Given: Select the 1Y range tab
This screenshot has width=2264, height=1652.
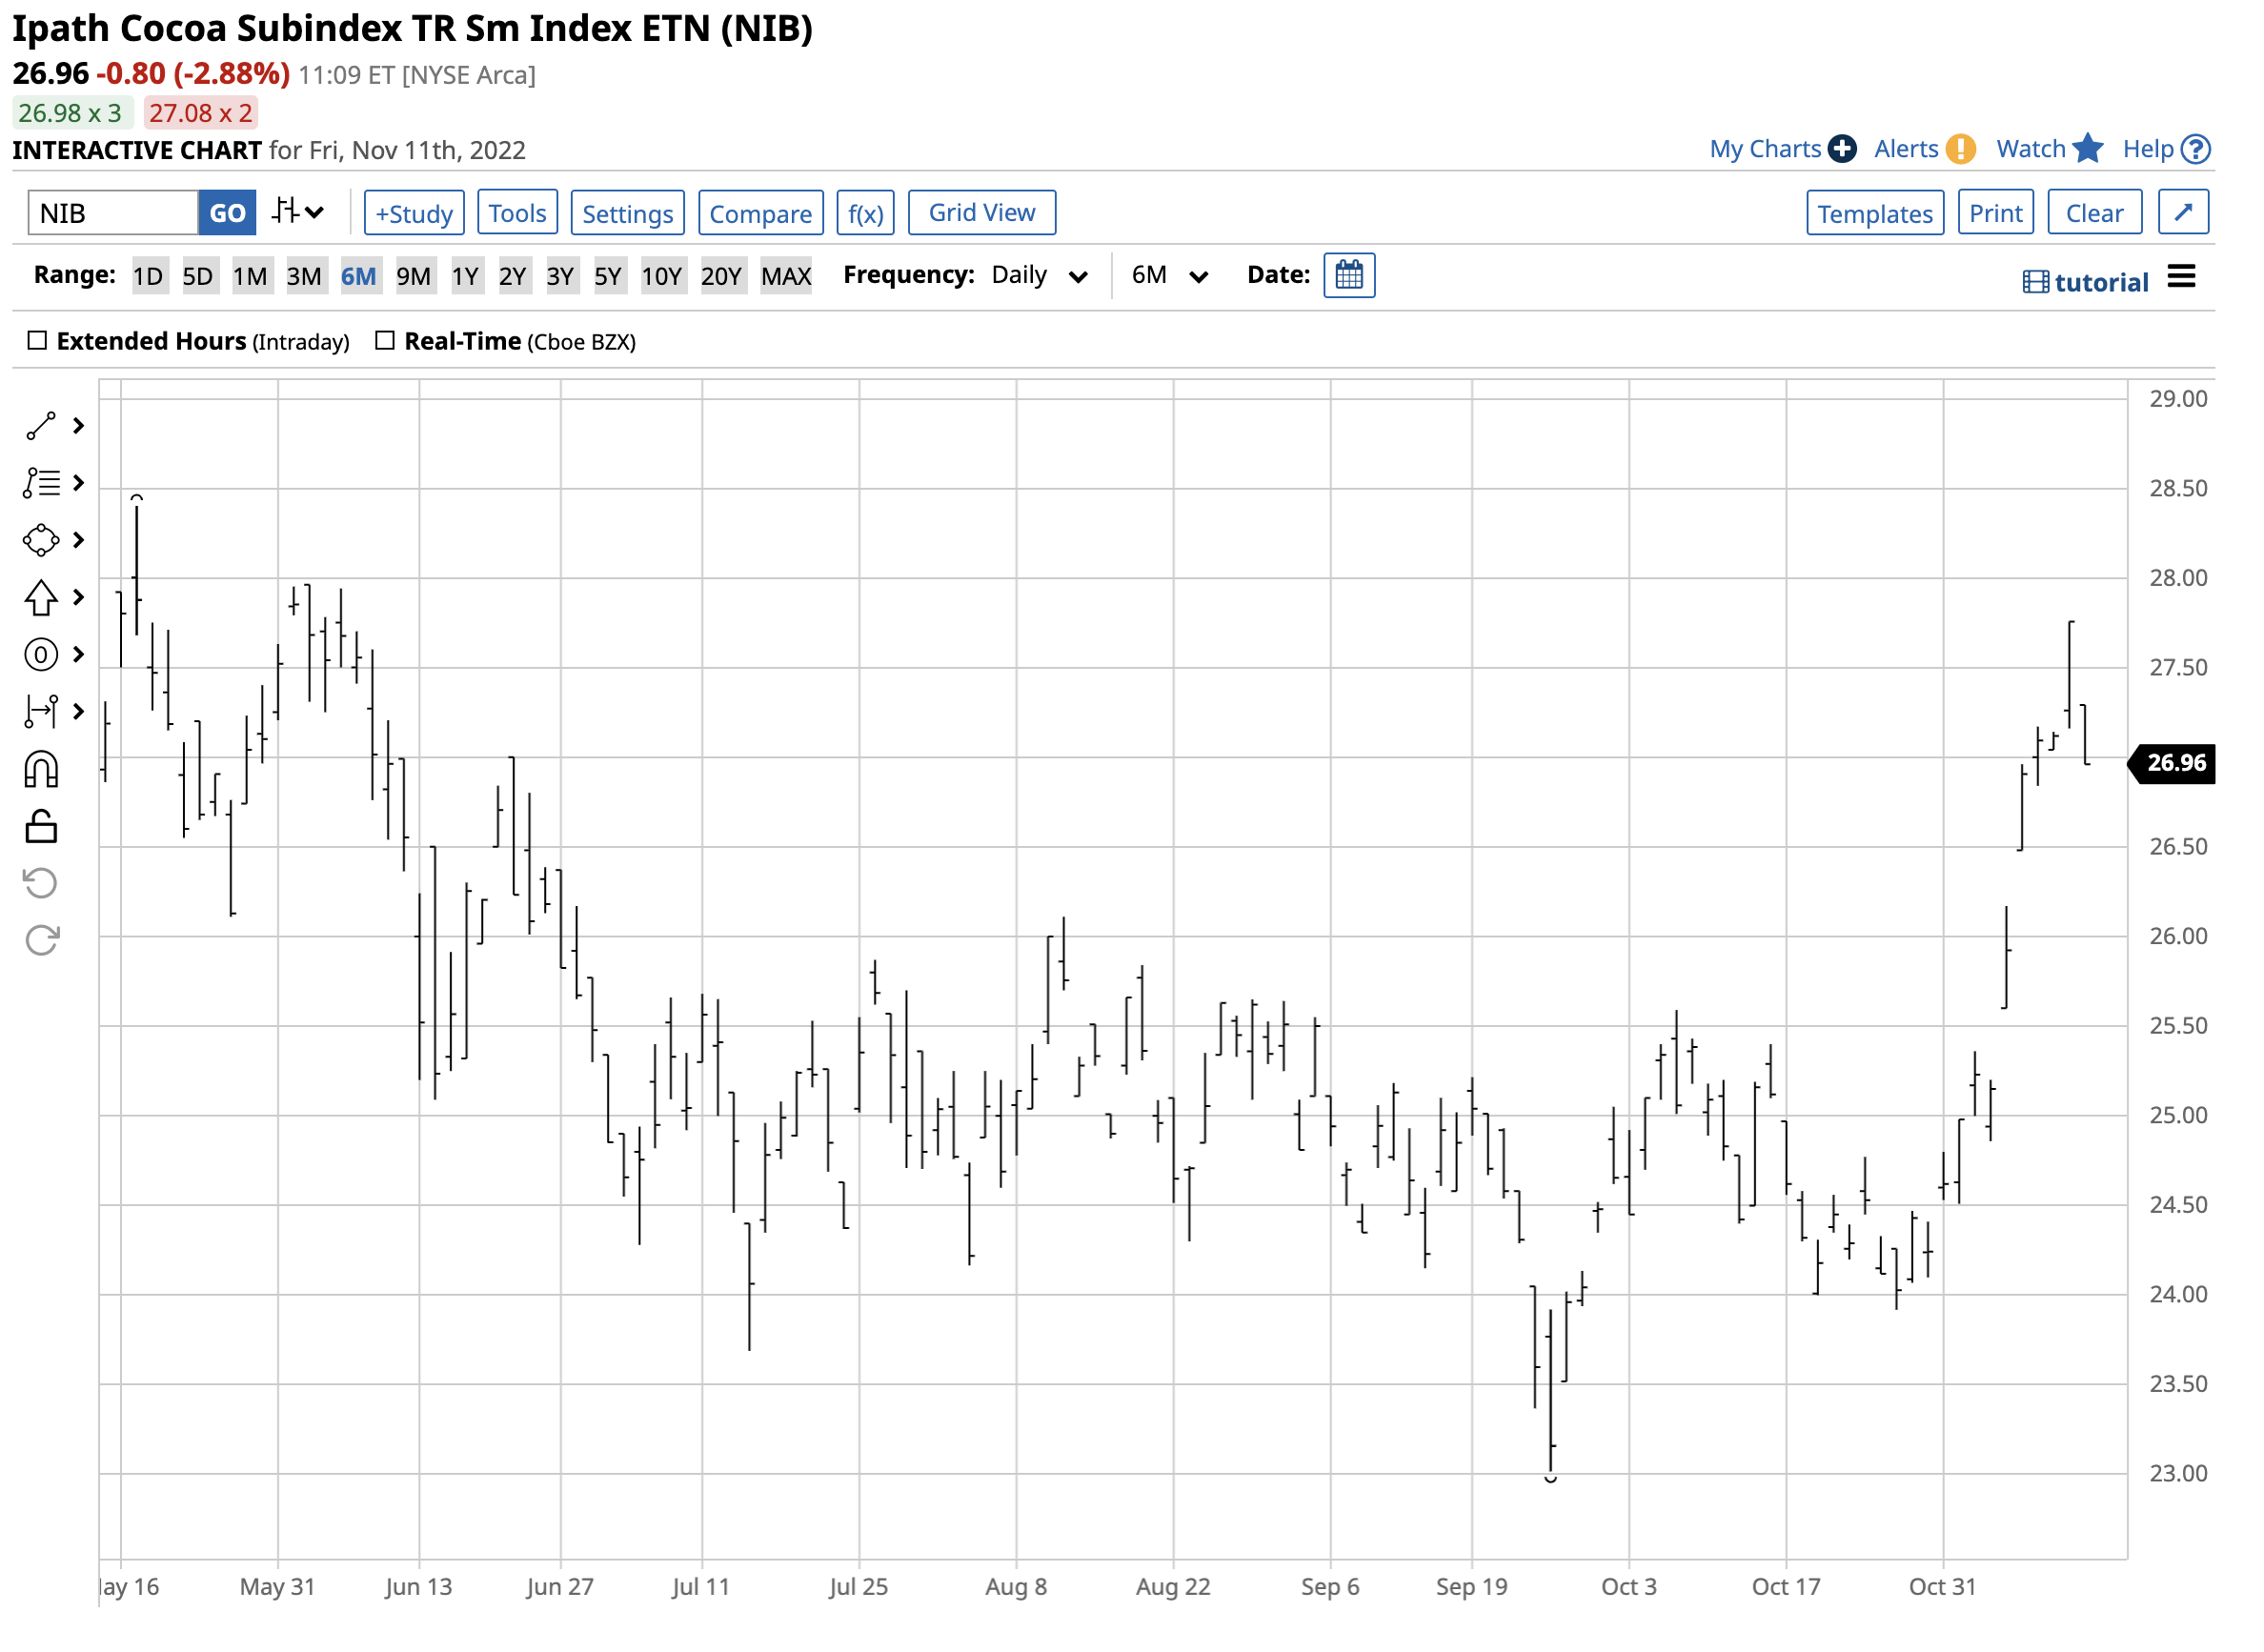Looking at the screenshot, I should 465,276.
